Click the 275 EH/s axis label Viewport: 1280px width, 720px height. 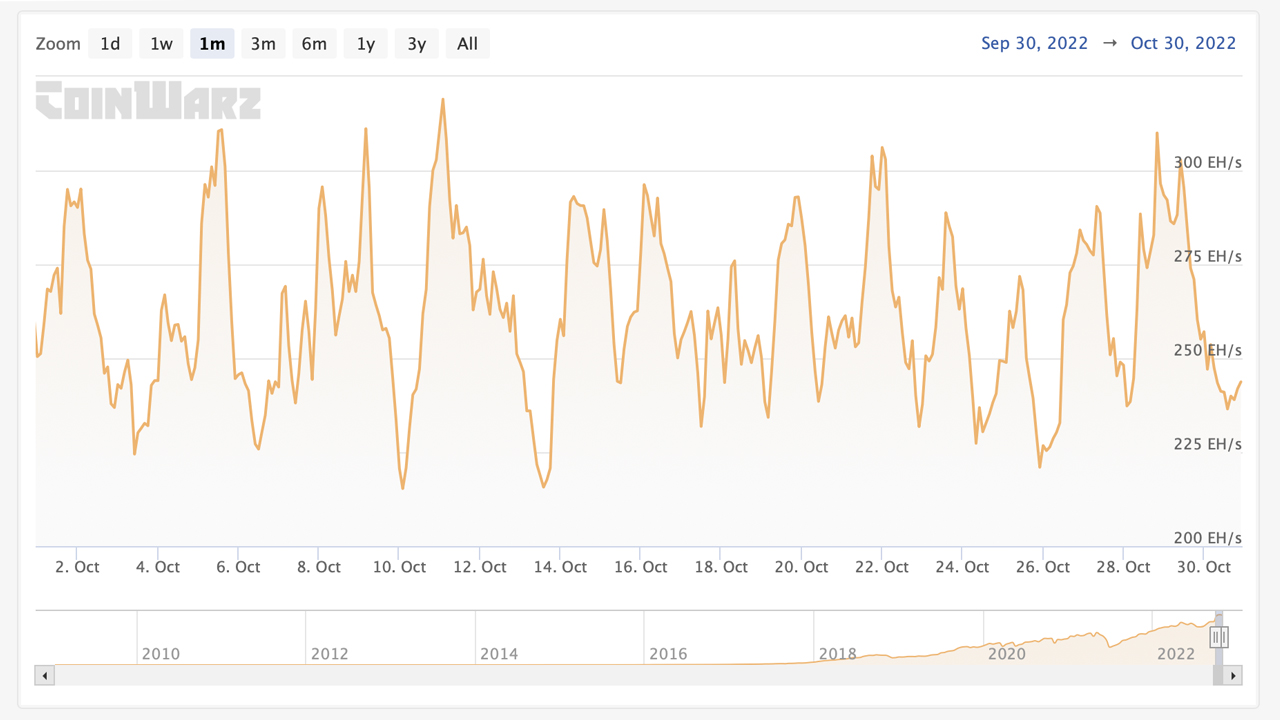[x=1208, y=257]
